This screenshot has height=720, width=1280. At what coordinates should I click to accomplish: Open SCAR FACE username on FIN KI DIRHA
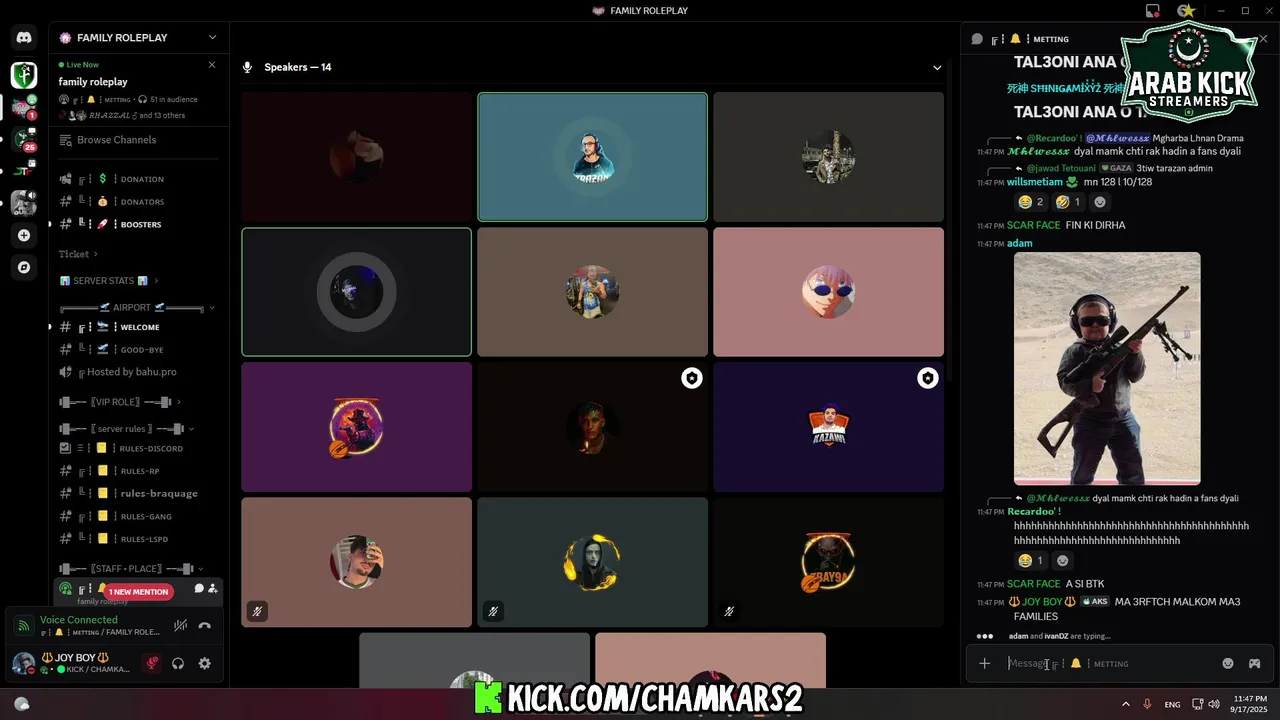point(1033,226)
